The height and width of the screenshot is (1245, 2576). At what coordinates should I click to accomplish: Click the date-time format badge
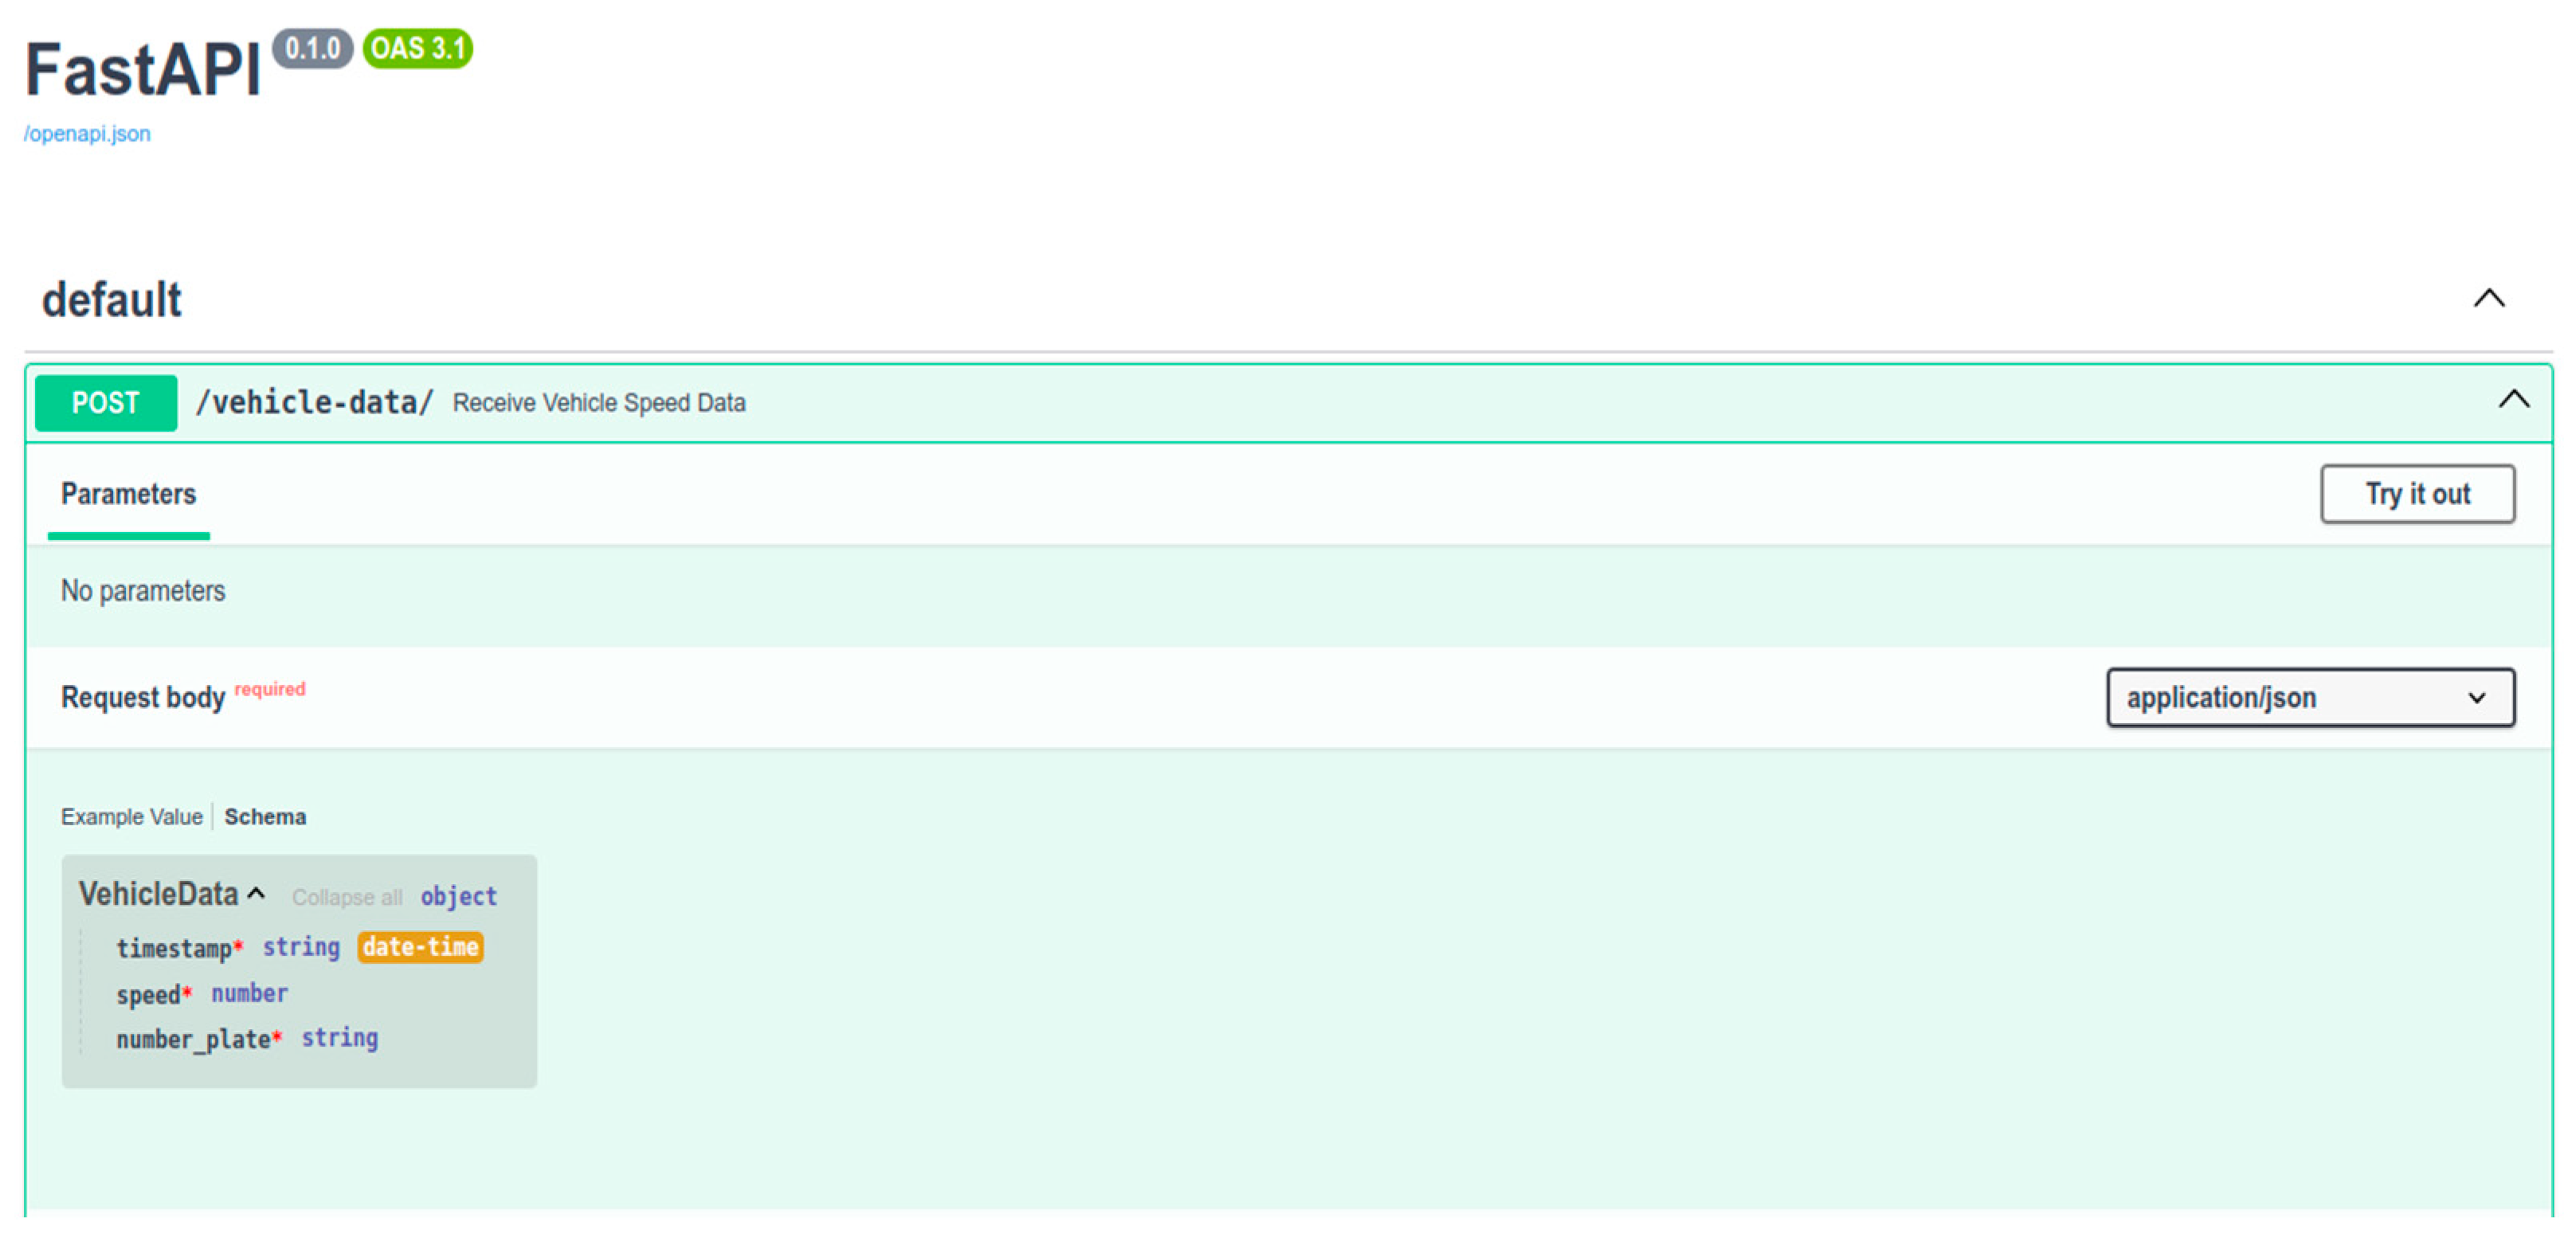[x=420, y=946]
